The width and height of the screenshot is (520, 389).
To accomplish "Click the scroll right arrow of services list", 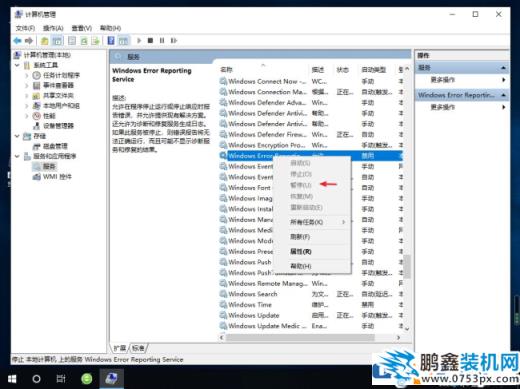I will (398, 337).
